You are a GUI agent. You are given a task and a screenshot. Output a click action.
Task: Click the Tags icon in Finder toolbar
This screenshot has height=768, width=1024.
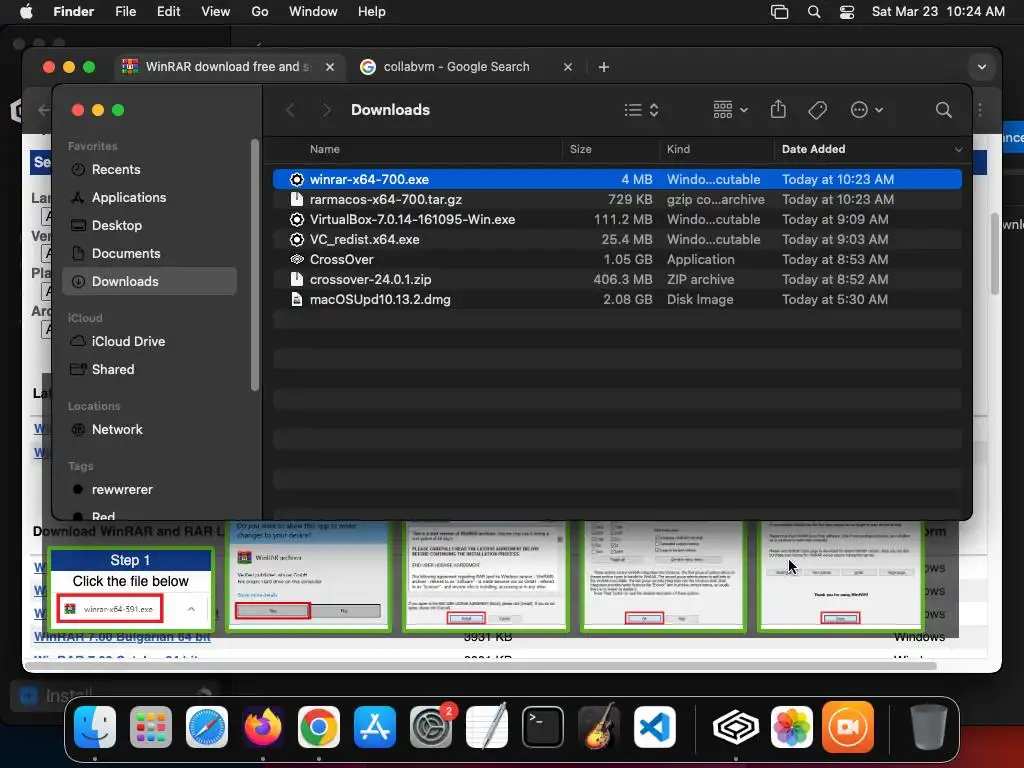point(817,110)
